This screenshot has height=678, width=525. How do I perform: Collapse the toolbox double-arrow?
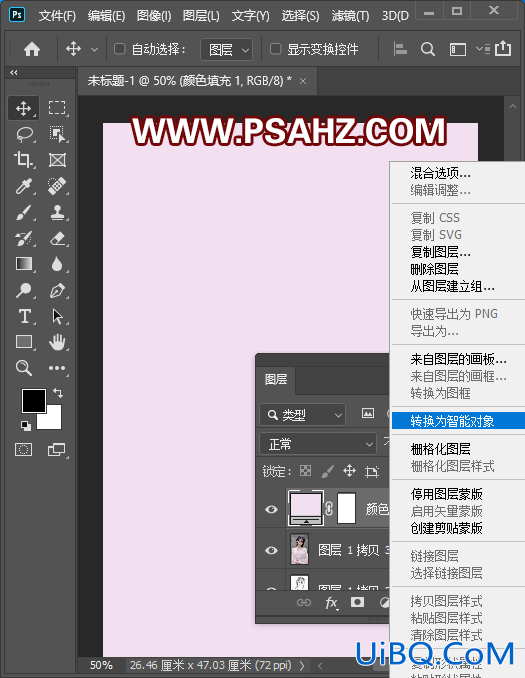click(14, 72)
